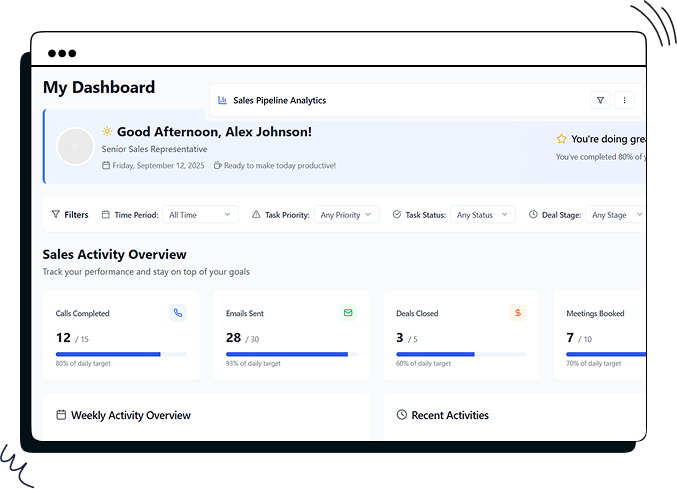Open the Task Status Any Status dropdown

click(x=483, y=215)
